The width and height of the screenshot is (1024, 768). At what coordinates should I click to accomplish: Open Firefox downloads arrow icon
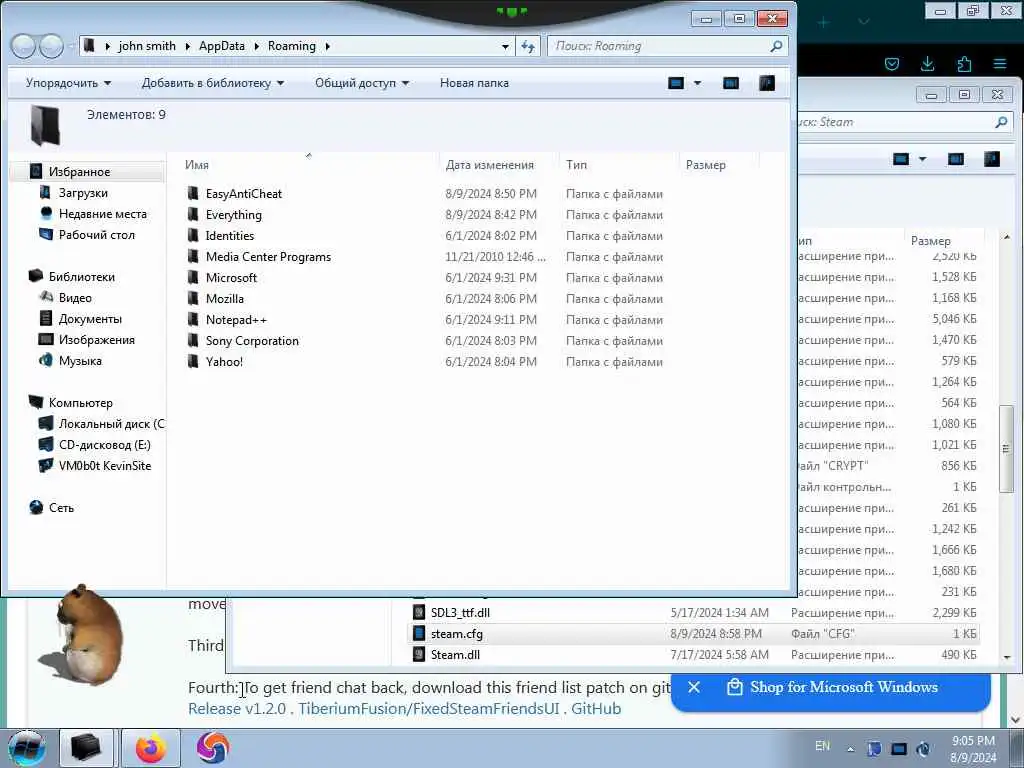coord(927,63)
